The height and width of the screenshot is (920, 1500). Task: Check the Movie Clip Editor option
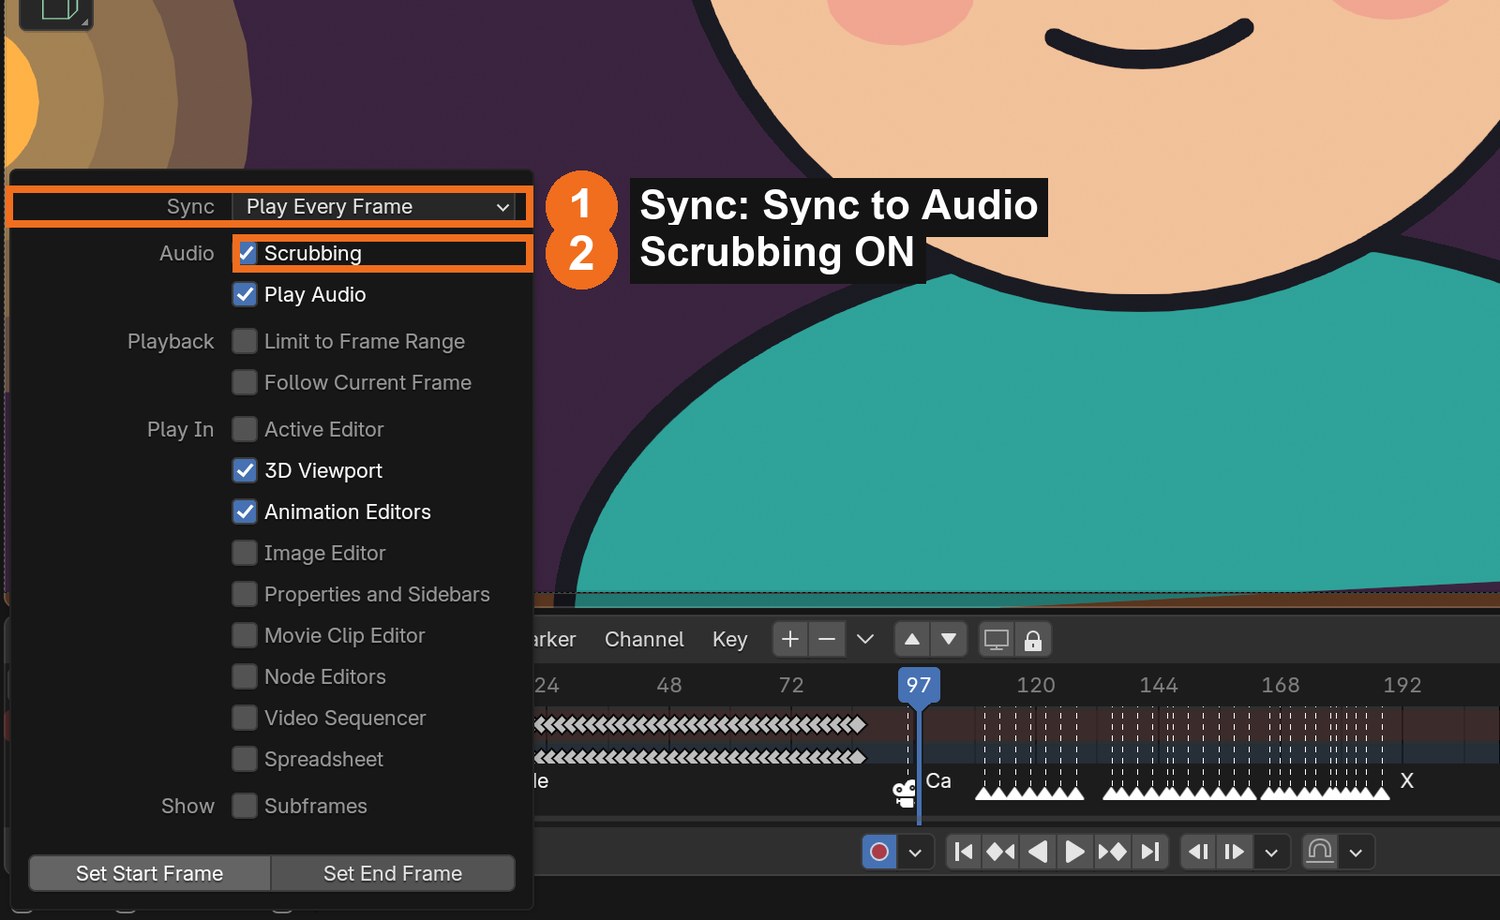click(245, 636)
